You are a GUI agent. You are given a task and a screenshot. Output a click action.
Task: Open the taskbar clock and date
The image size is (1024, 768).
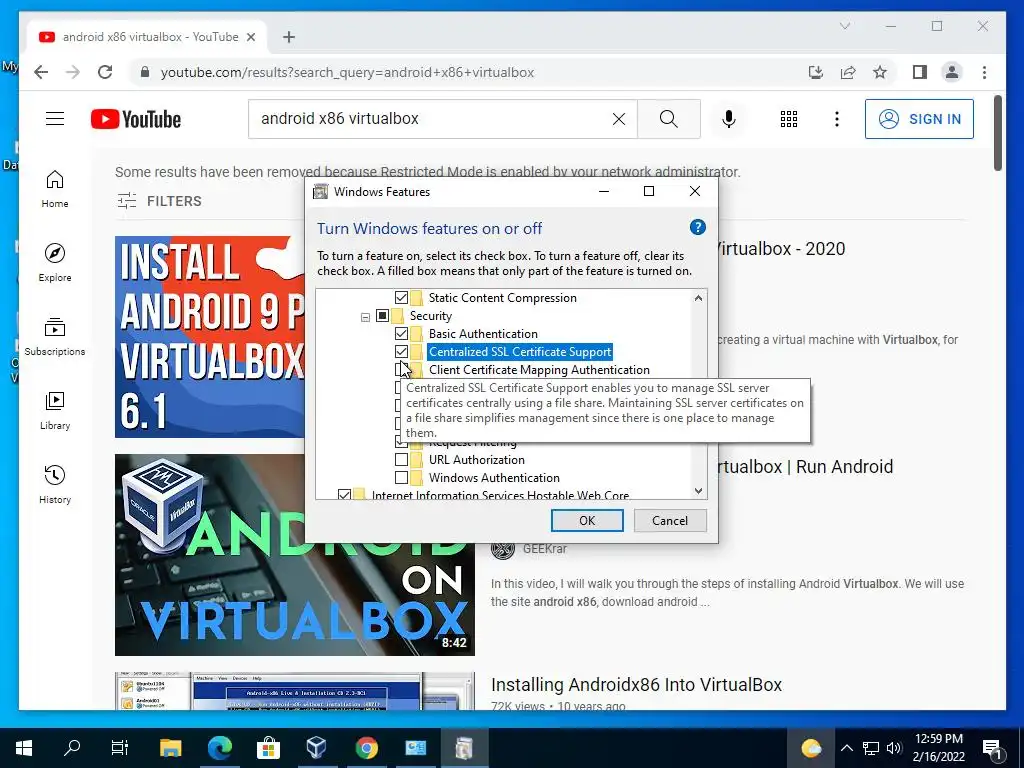938,748
